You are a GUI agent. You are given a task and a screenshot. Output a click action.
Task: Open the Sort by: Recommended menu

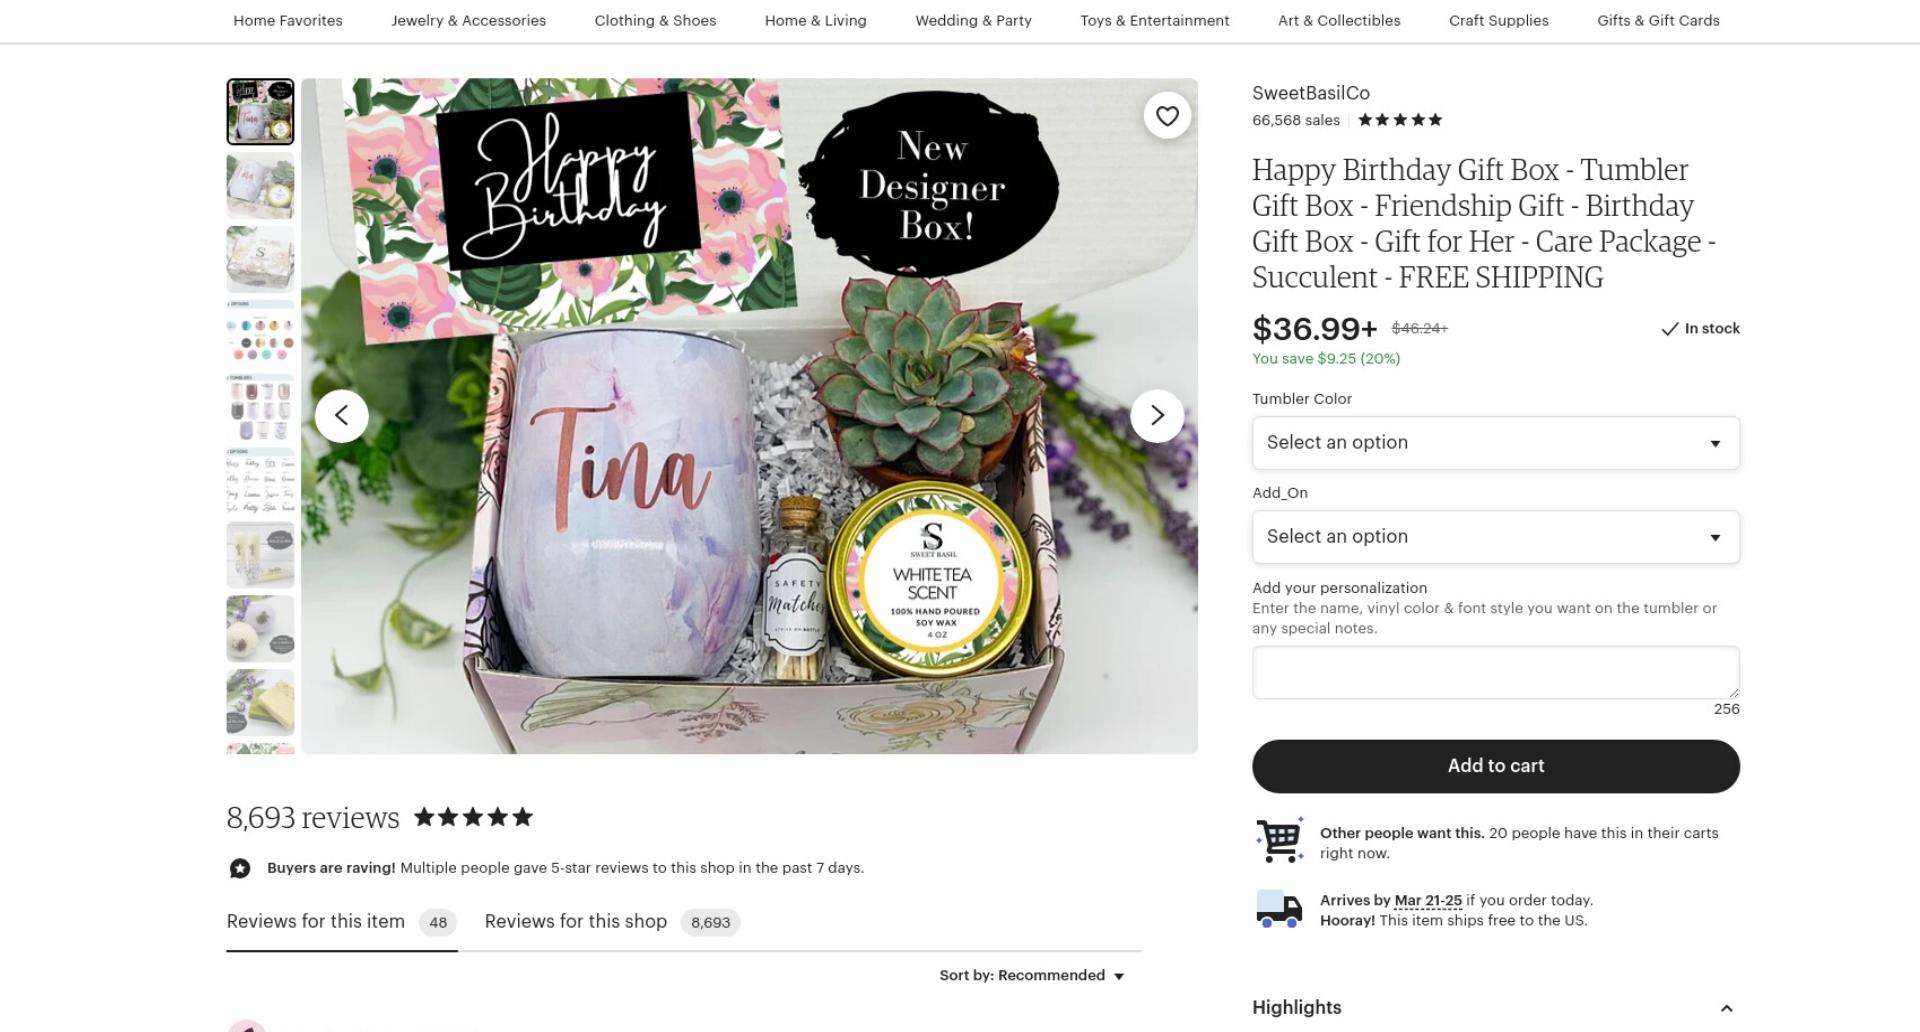1032,975
